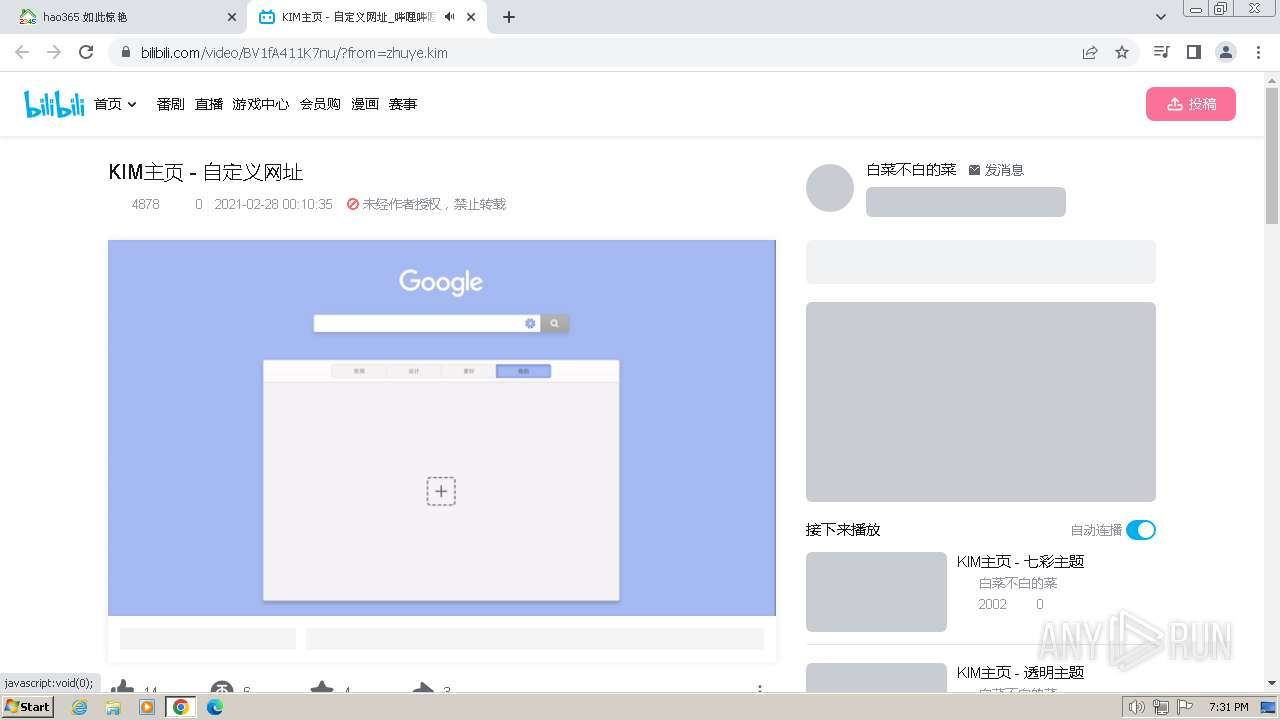This screenshot has width=1280, height=720.
Task: Click the search magnifier button in video
Action: point(555,323)
